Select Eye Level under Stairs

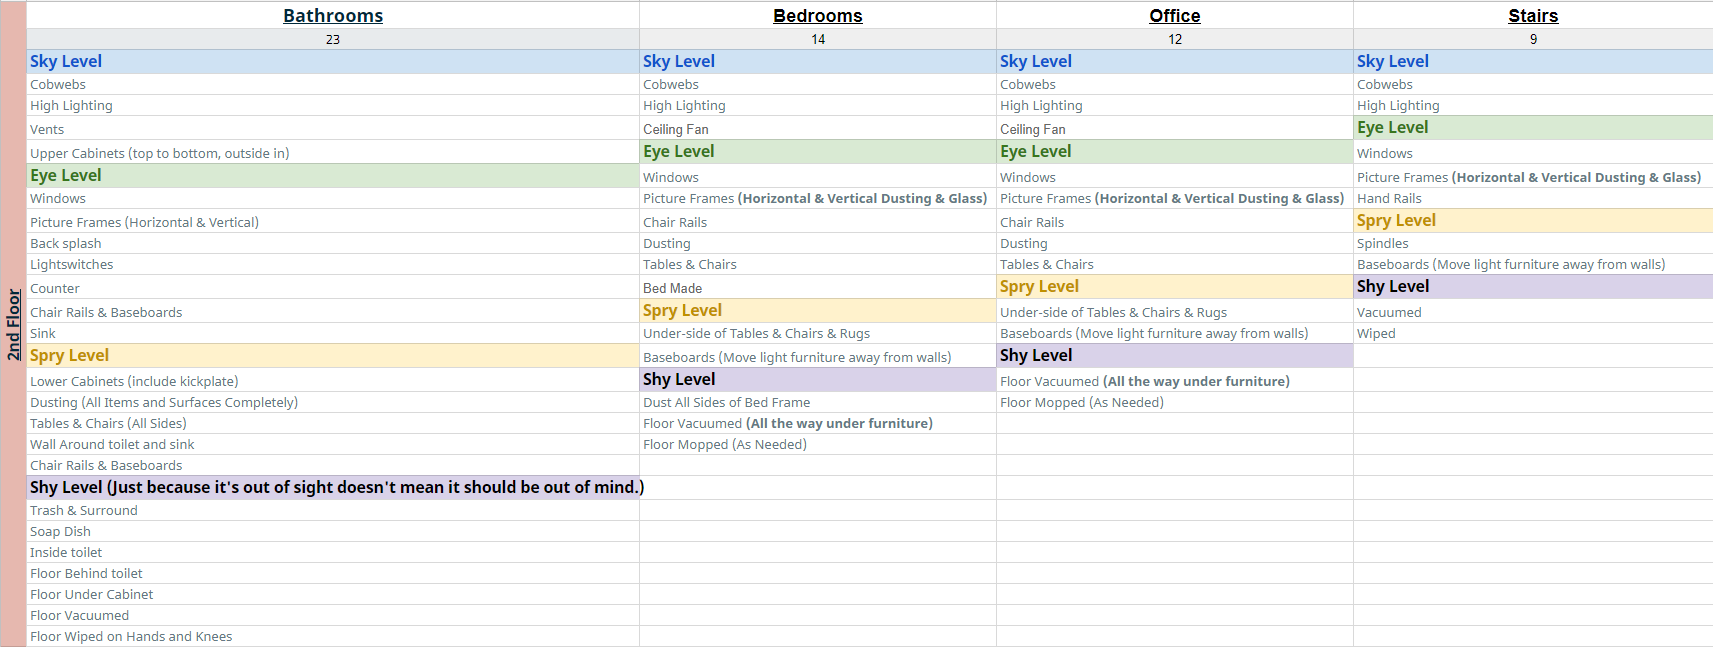click(1533, 127)
